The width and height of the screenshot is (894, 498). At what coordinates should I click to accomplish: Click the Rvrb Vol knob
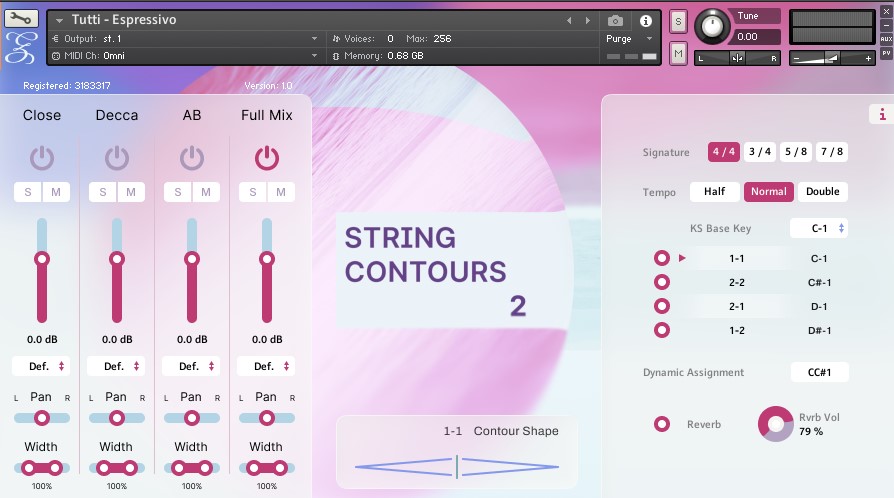click(x=775, y=423)
